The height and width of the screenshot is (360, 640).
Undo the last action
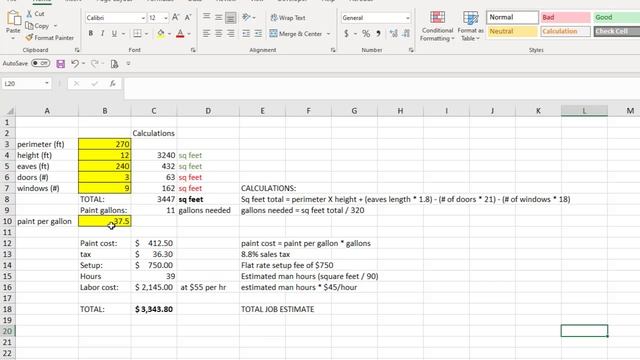tap(75, 64)
